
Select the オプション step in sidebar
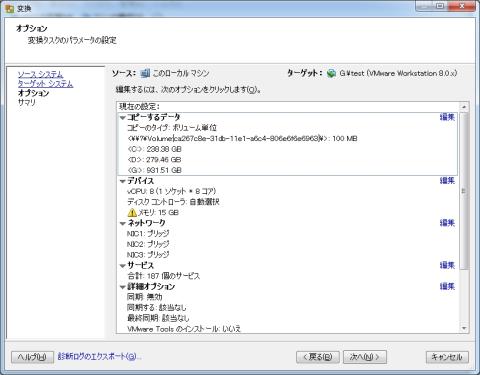(x=33, y=93)
